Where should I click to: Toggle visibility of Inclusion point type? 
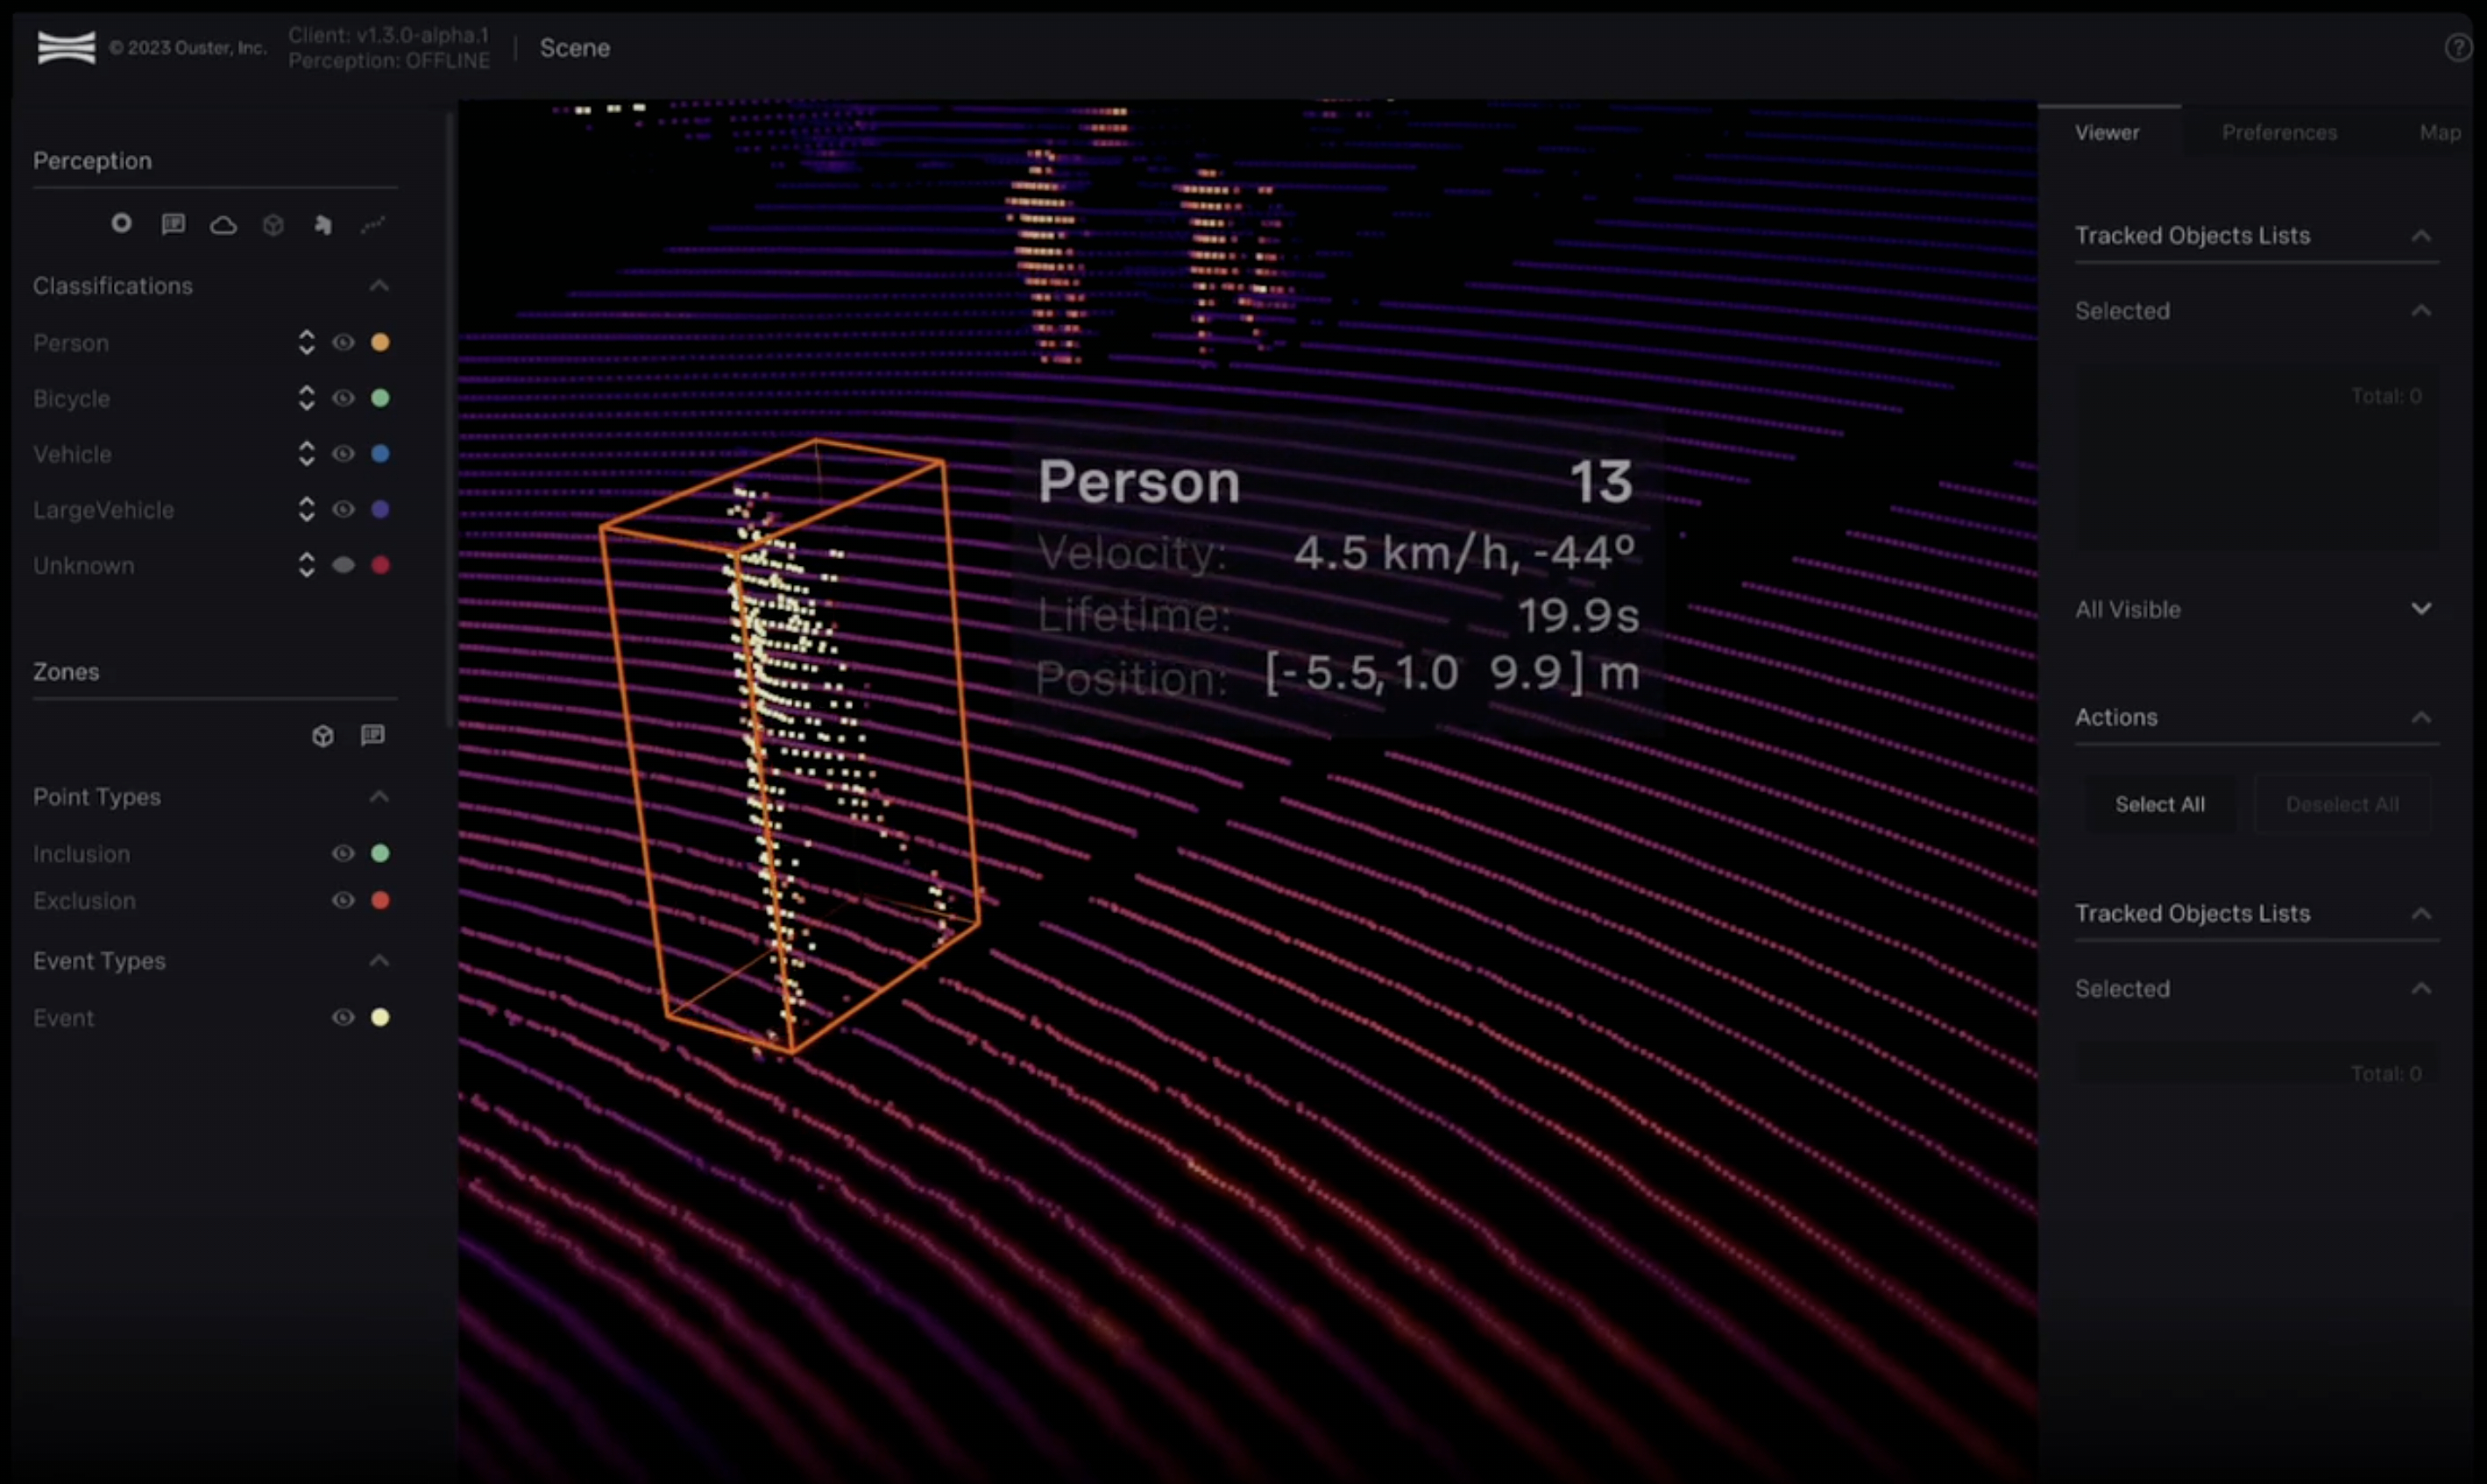click(343, 853)
